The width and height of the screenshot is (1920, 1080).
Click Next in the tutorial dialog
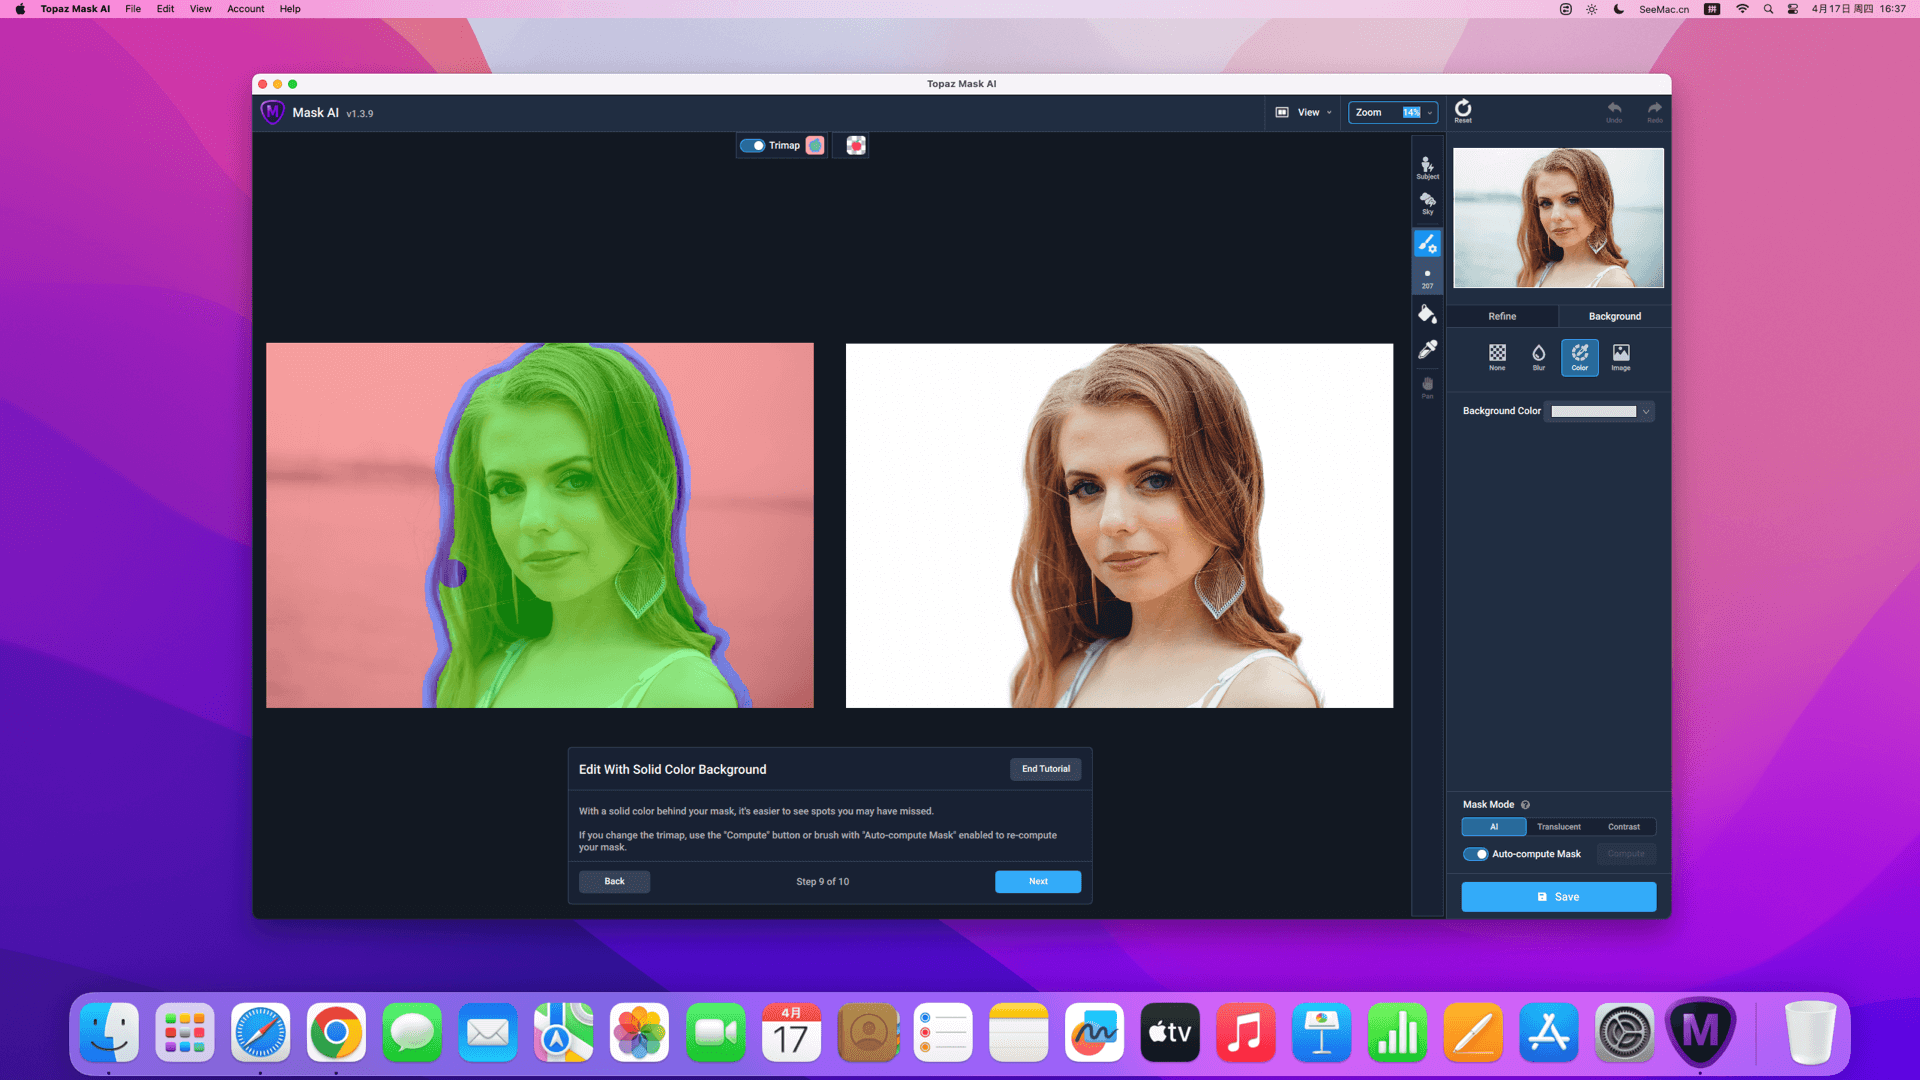coord(1037,881)
